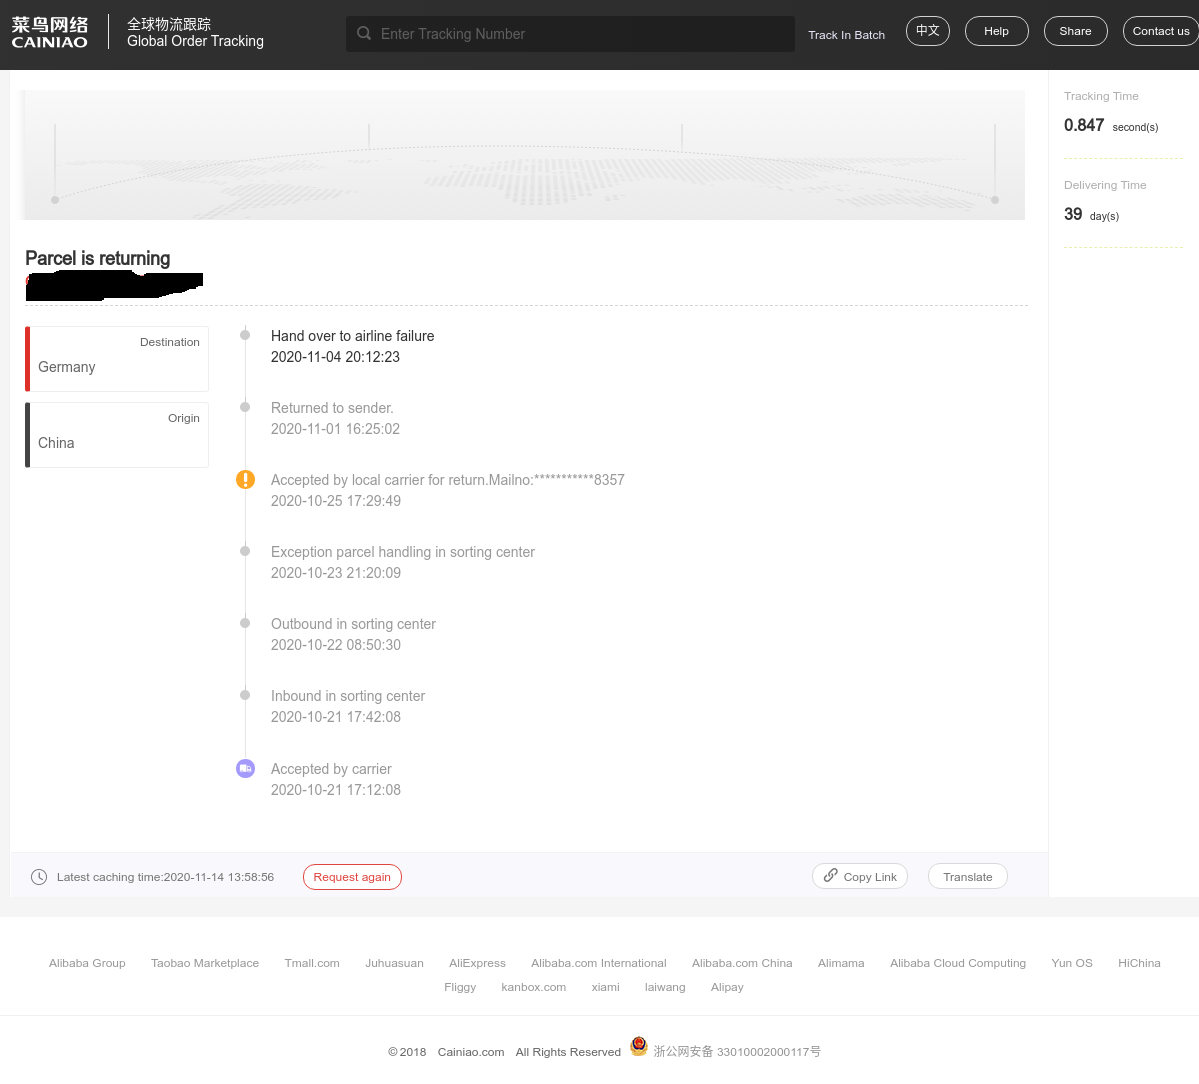Click the orange warning icon on timeline

pos(245,480)
